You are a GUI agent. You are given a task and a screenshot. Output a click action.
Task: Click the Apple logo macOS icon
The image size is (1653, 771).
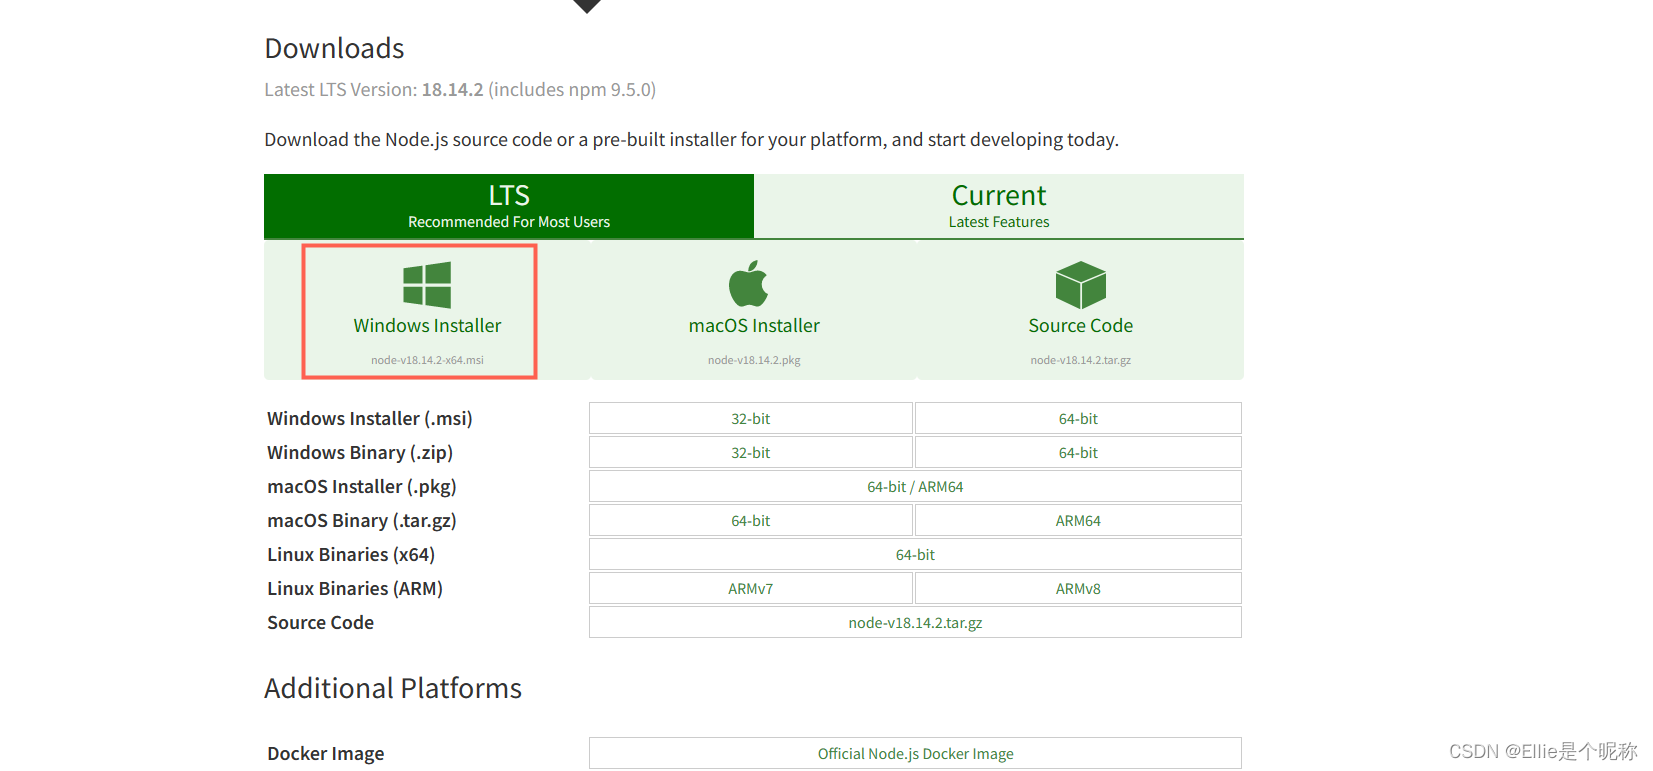coord(749,284)
